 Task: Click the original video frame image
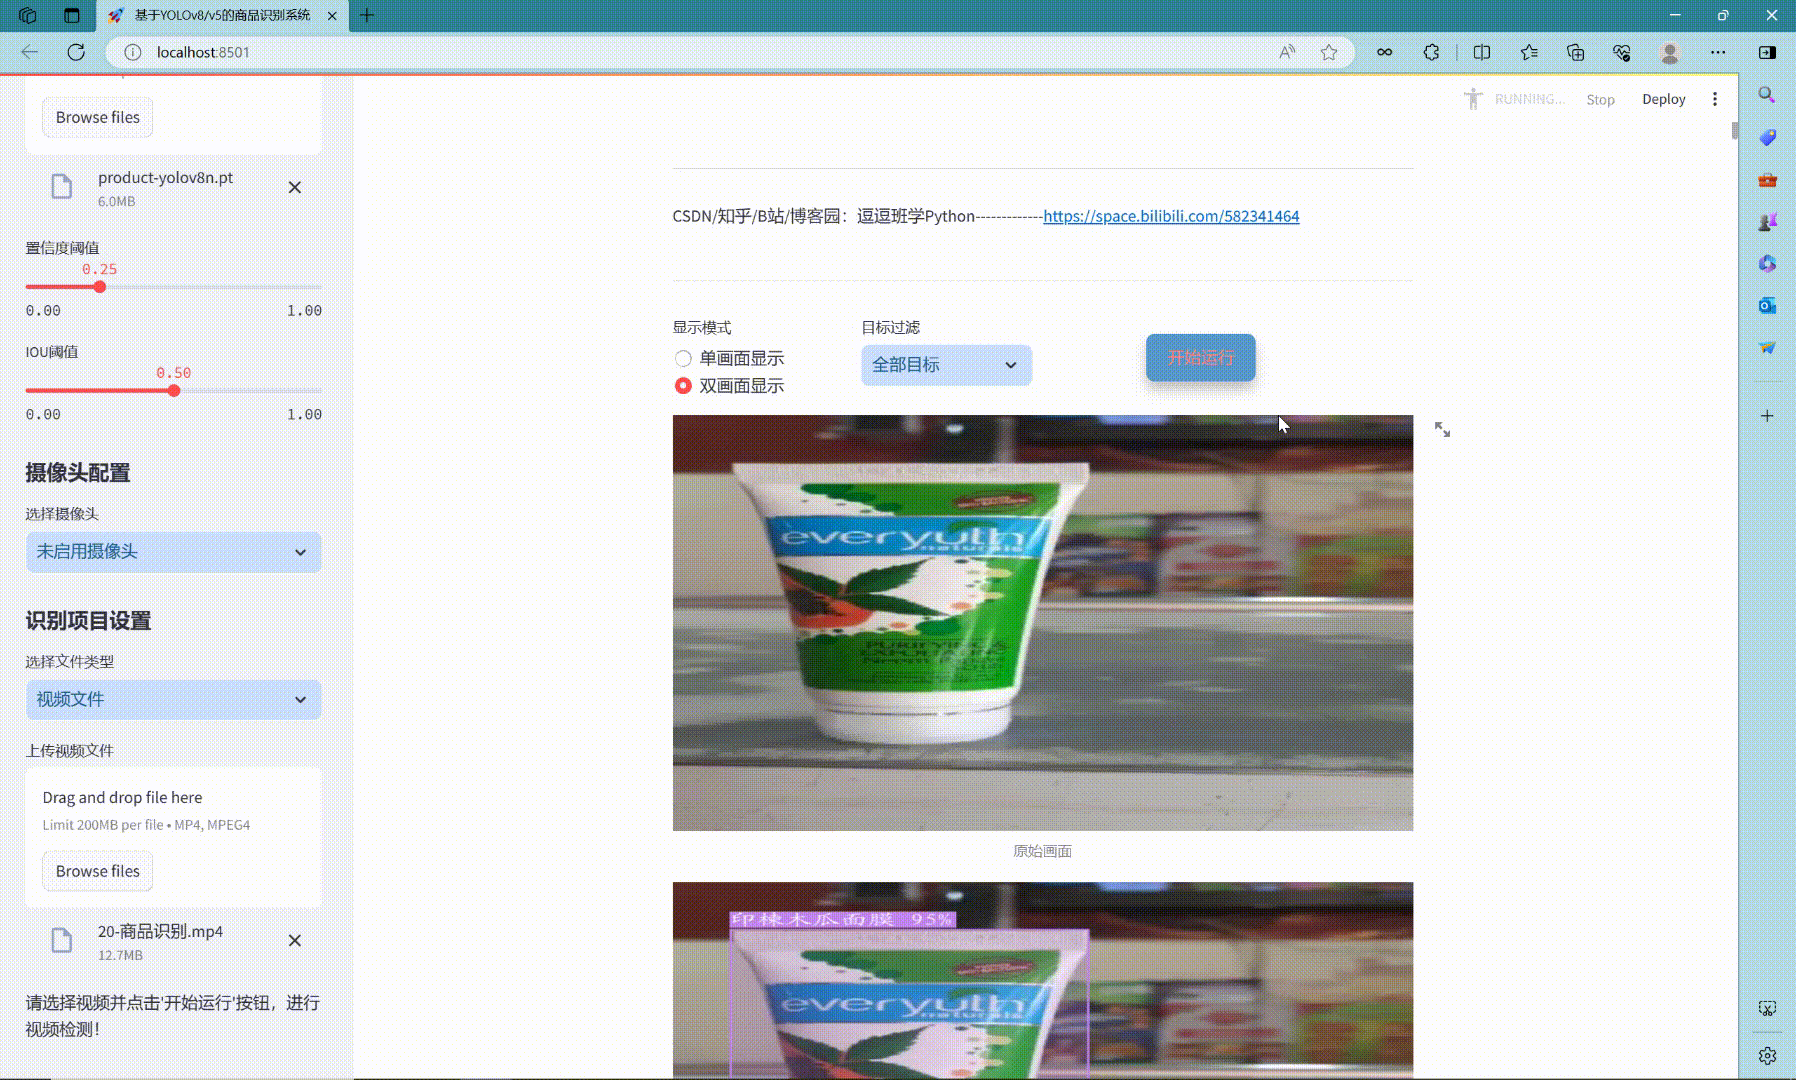tap(1043, 623)
